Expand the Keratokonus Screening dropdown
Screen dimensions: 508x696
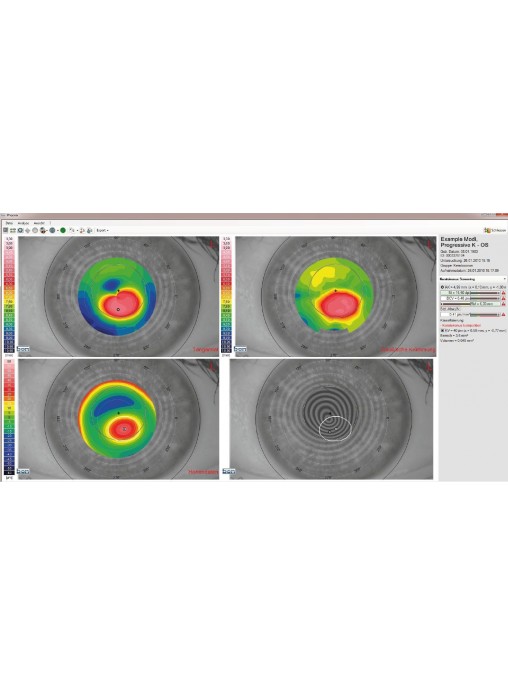coord(504,279)
